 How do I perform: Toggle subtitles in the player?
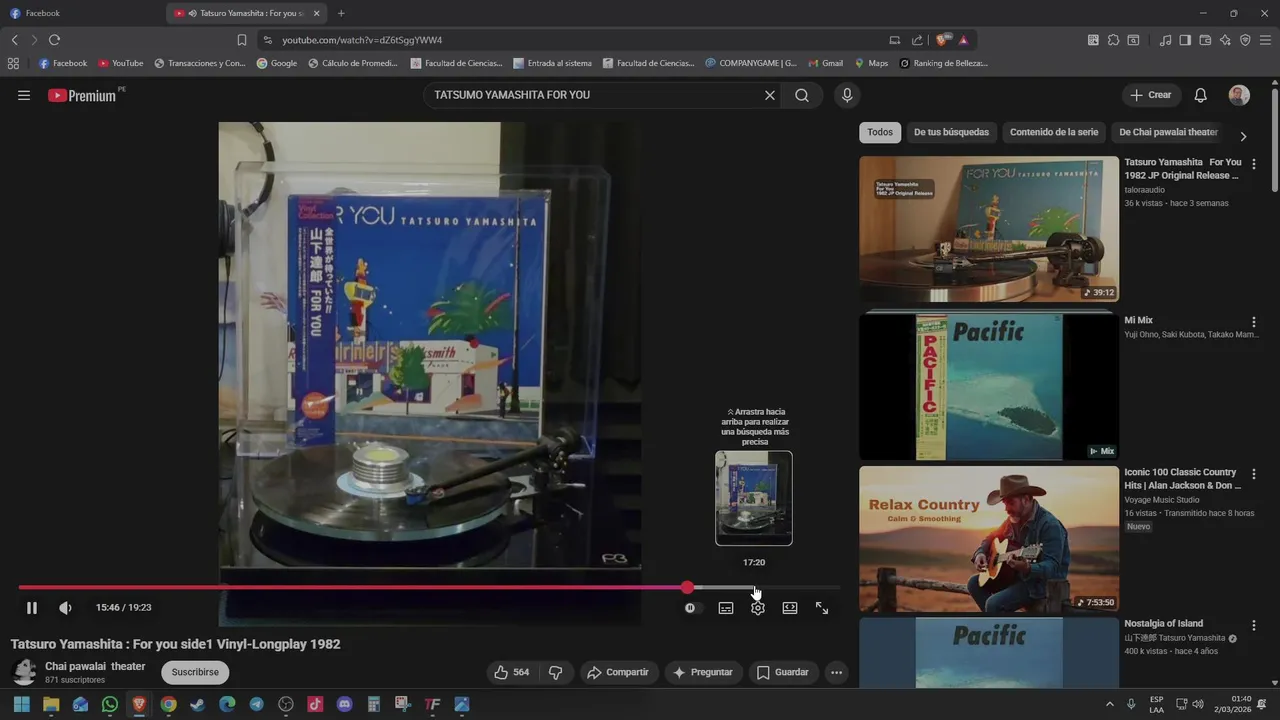[726, 608]
